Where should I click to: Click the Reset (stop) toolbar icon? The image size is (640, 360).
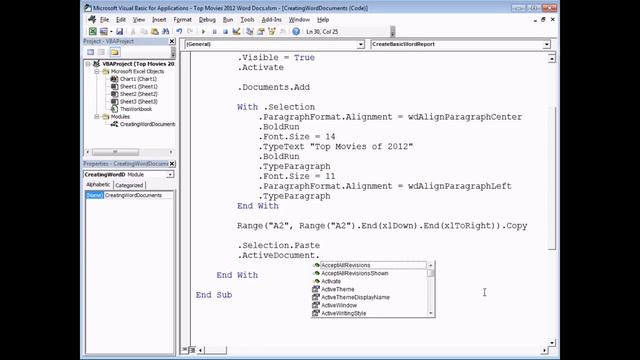coord(225,31)
